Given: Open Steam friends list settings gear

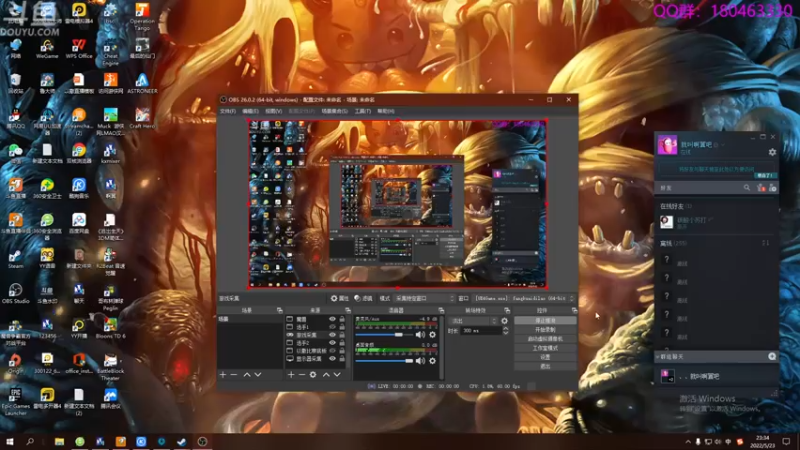Looking at the screenshot, I should (x=772, y=152).
